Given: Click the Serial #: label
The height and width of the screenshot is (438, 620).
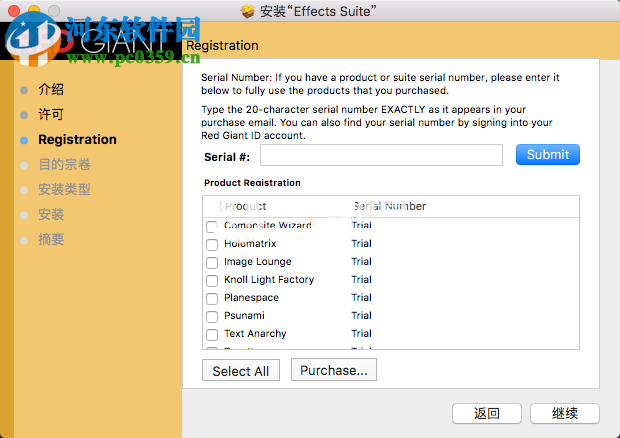Looking at the screenshot, I should tap(227, 157).
